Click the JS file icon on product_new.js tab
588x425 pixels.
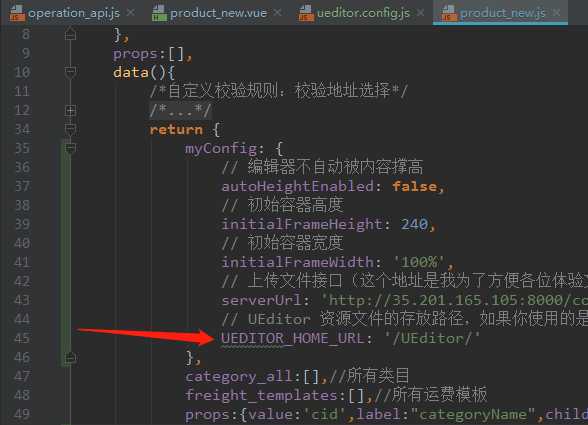click(x=449, y=13)
